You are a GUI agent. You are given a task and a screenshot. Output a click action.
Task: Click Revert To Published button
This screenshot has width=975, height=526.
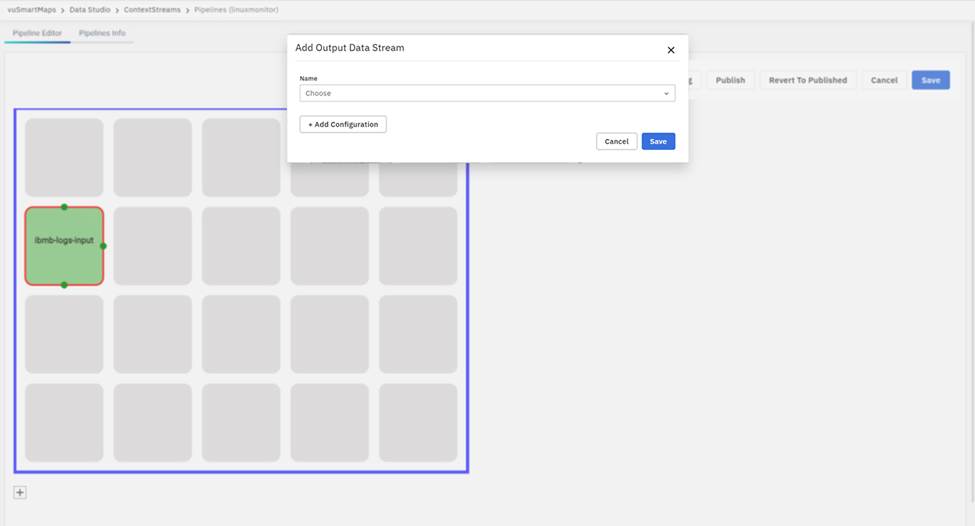[807, 80]
